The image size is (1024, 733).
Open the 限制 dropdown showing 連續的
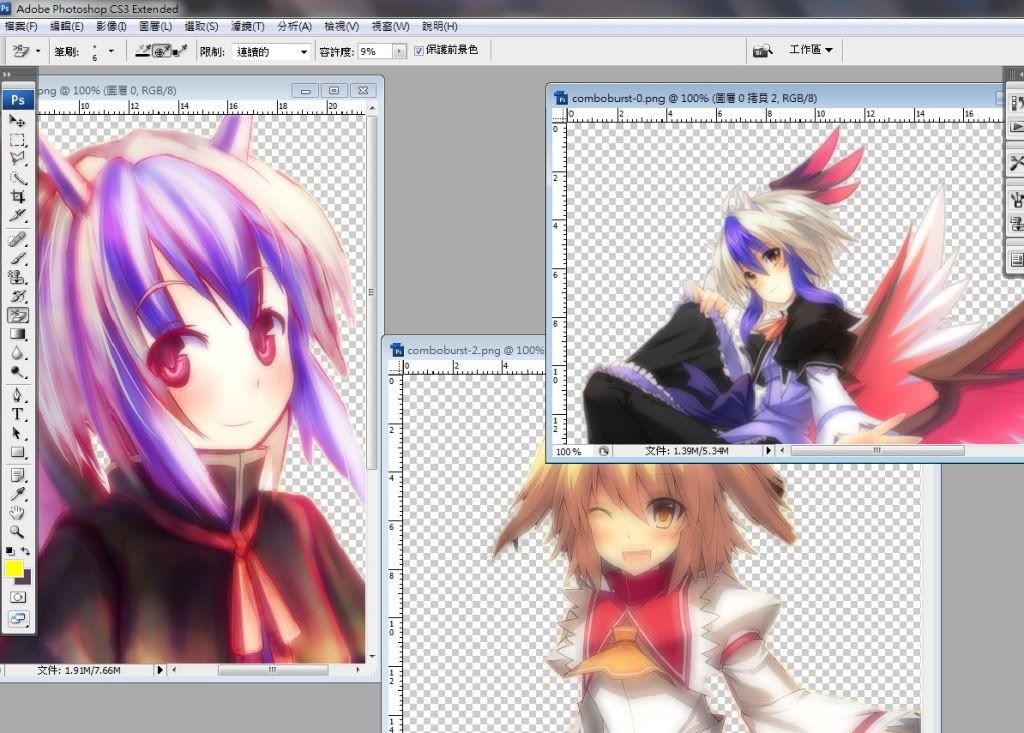(x=271, y=52)
